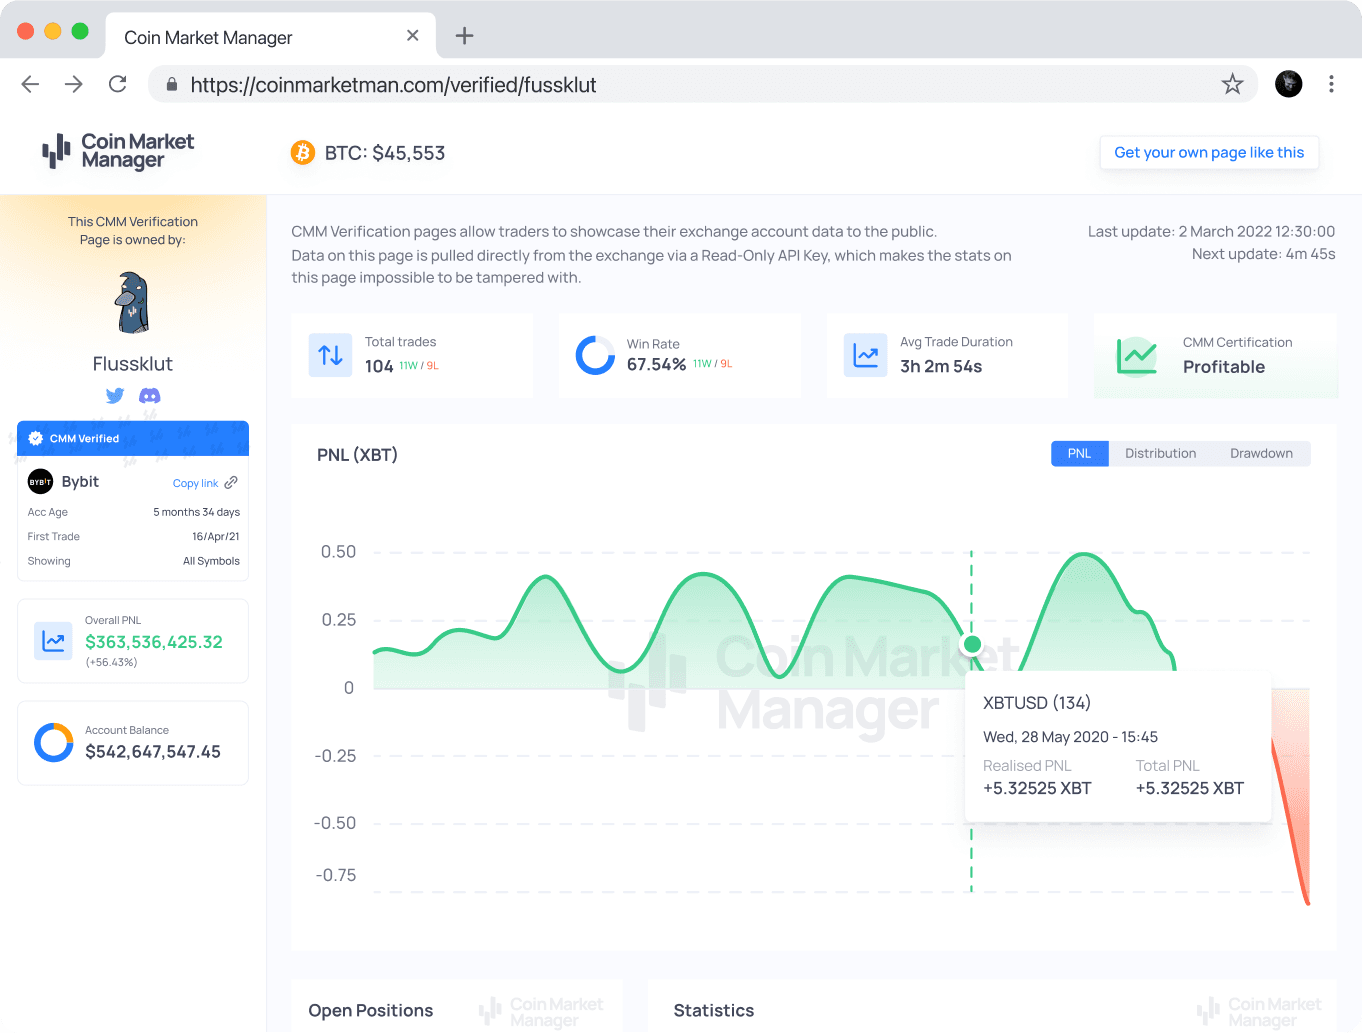The image size is (1362, 1033).
Task: Bookmark page with the star icon
Action: pyautogui.click(x=1232, y=84)
